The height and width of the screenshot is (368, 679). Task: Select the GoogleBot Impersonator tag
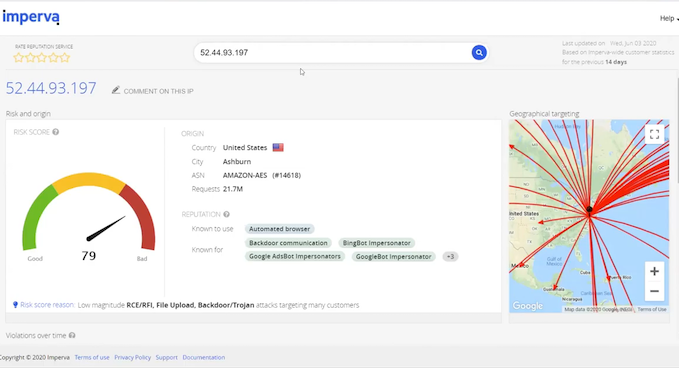click(394, 257)
